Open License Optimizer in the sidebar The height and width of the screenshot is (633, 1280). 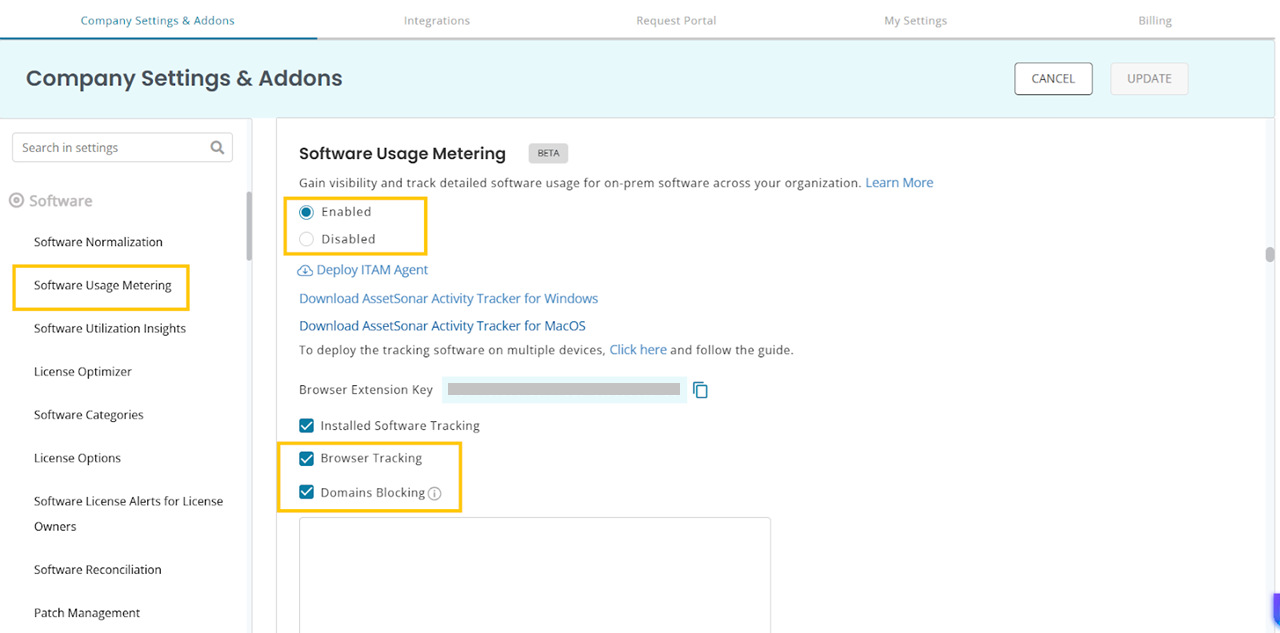[83, 372]
